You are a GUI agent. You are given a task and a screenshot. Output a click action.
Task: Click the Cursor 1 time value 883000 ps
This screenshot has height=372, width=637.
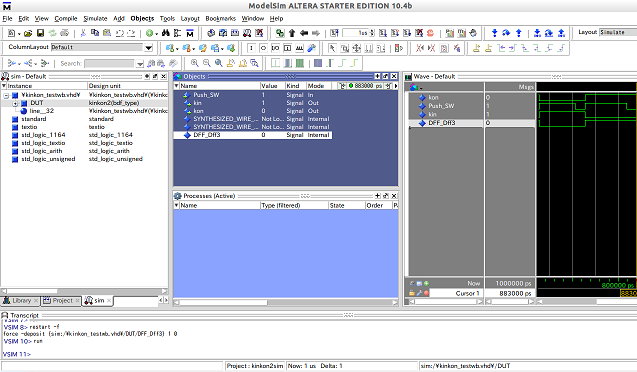coord(514,293)
